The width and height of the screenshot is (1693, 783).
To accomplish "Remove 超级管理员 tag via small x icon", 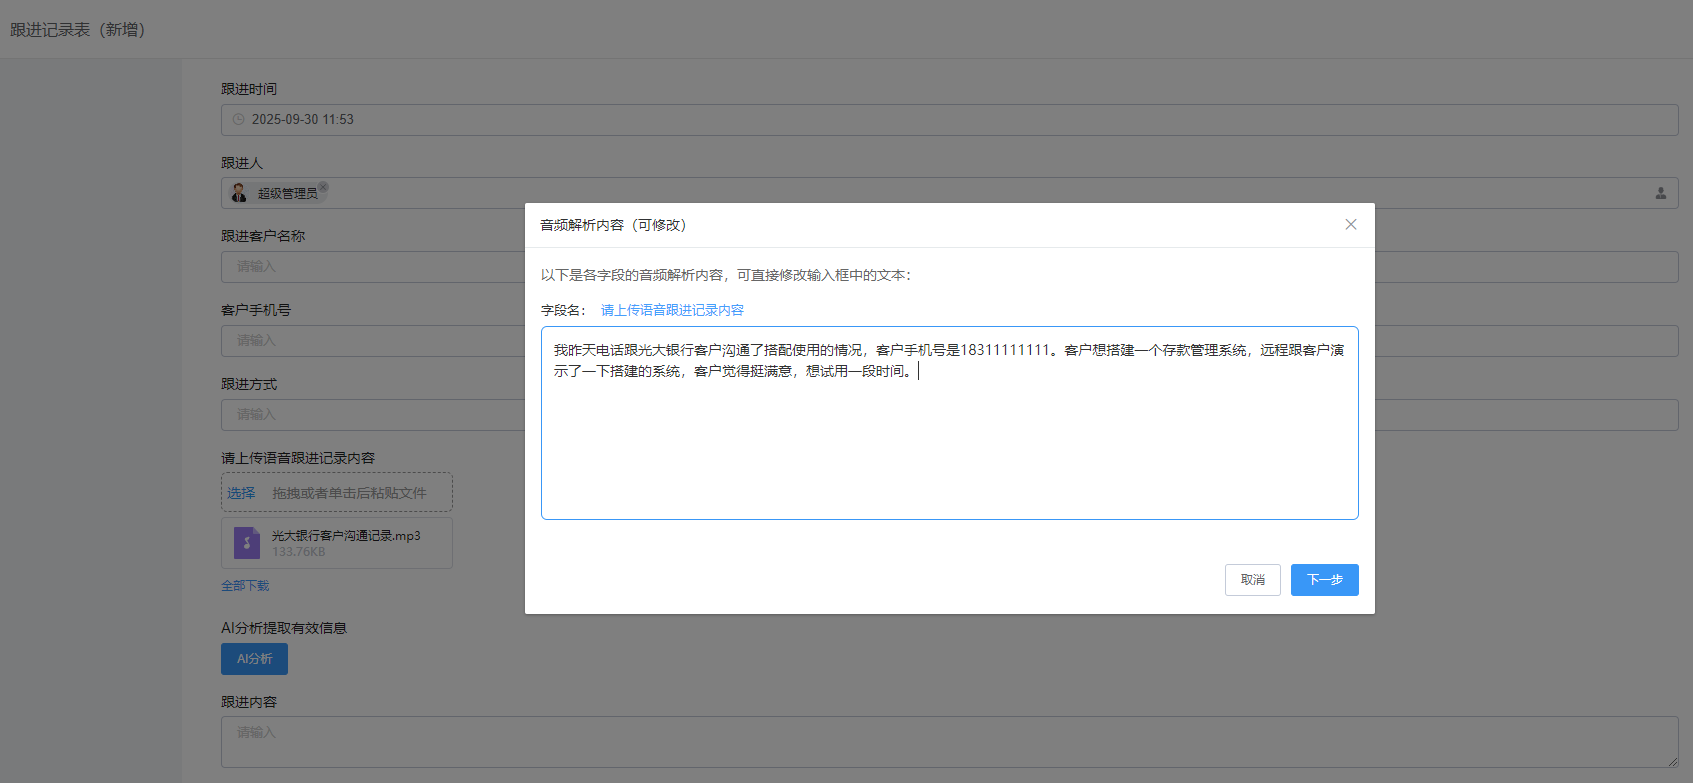I will (323, 187).
